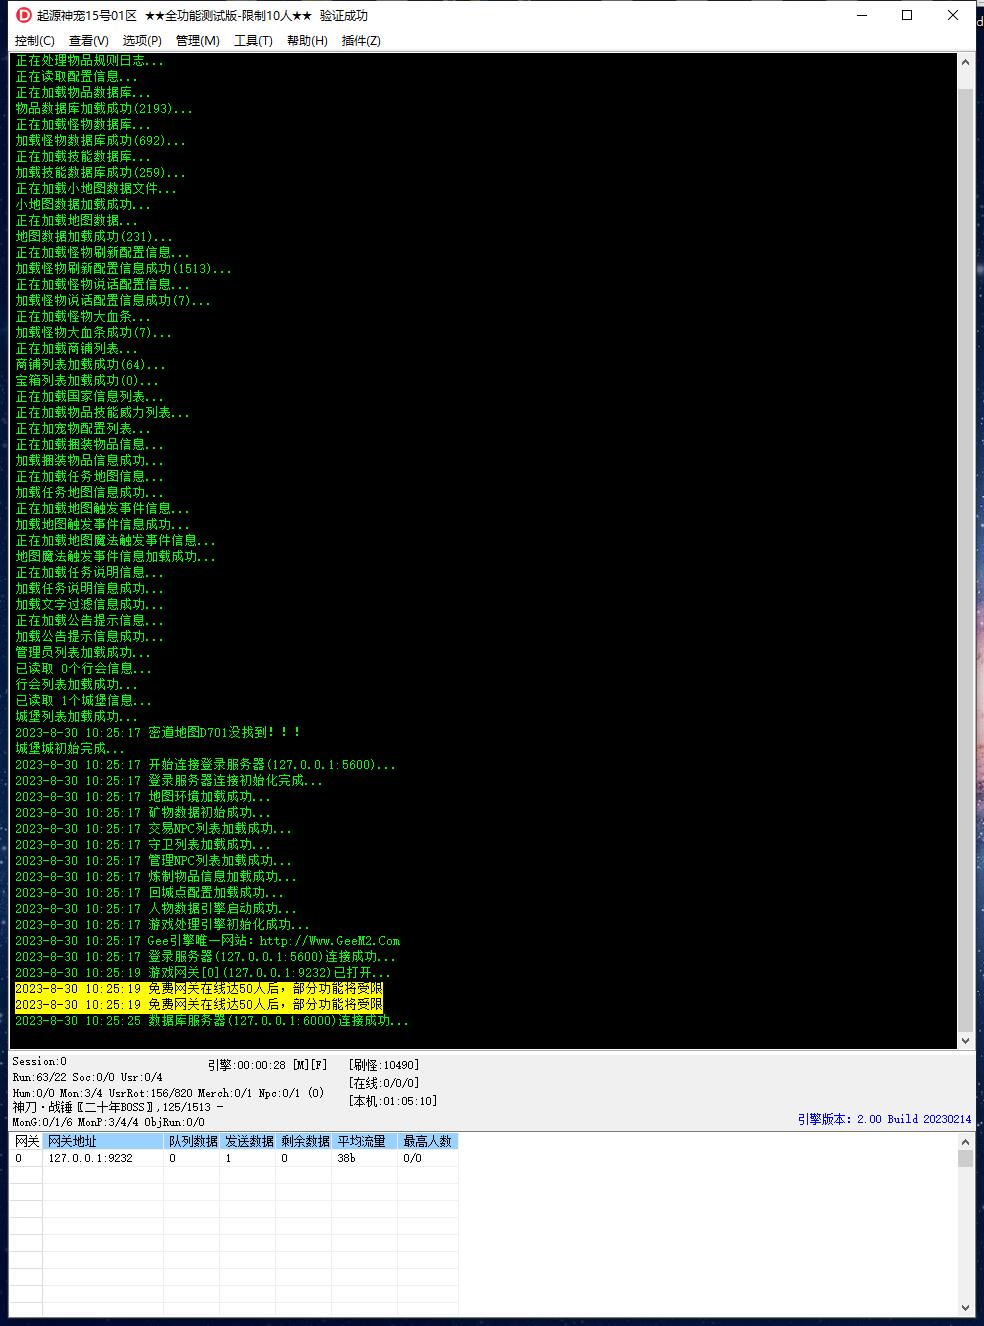
Task: Click the 加载怪物刷新配置信息成功(1513) log line
Action: [123, 269]
